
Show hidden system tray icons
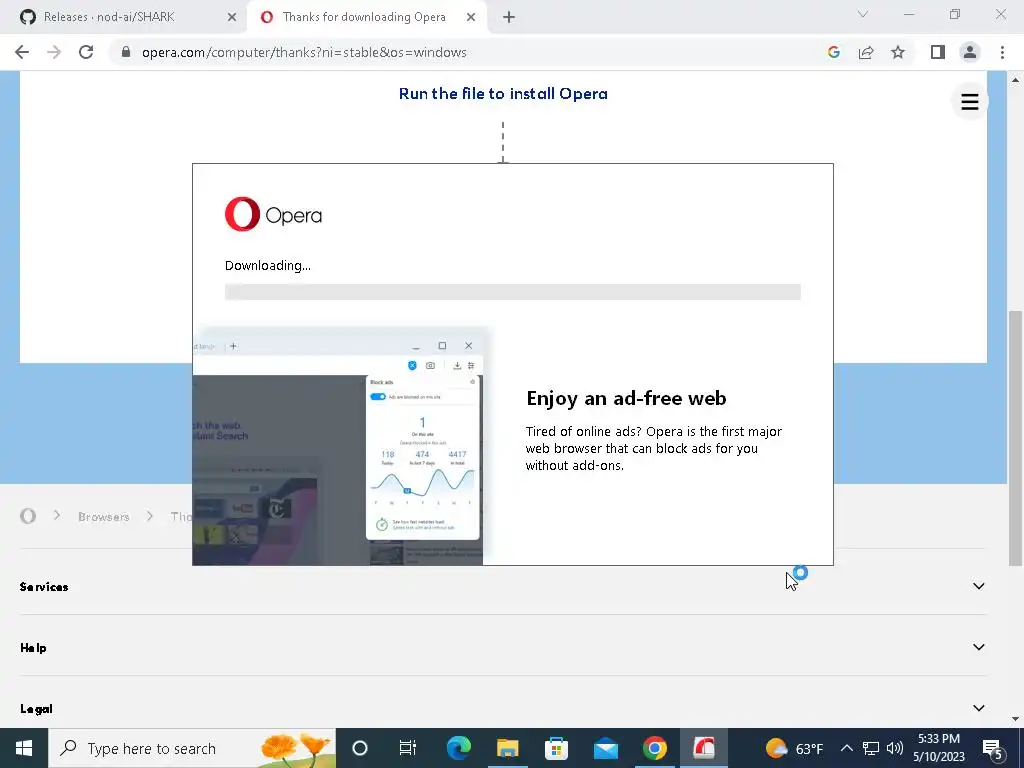pyautogui.click(x=846, y=748)
